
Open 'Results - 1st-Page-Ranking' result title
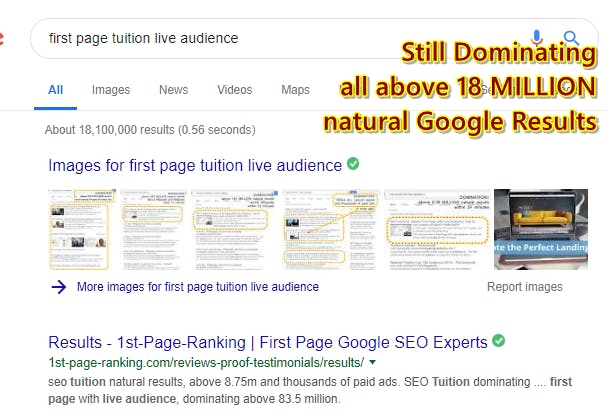click(268, 342)
